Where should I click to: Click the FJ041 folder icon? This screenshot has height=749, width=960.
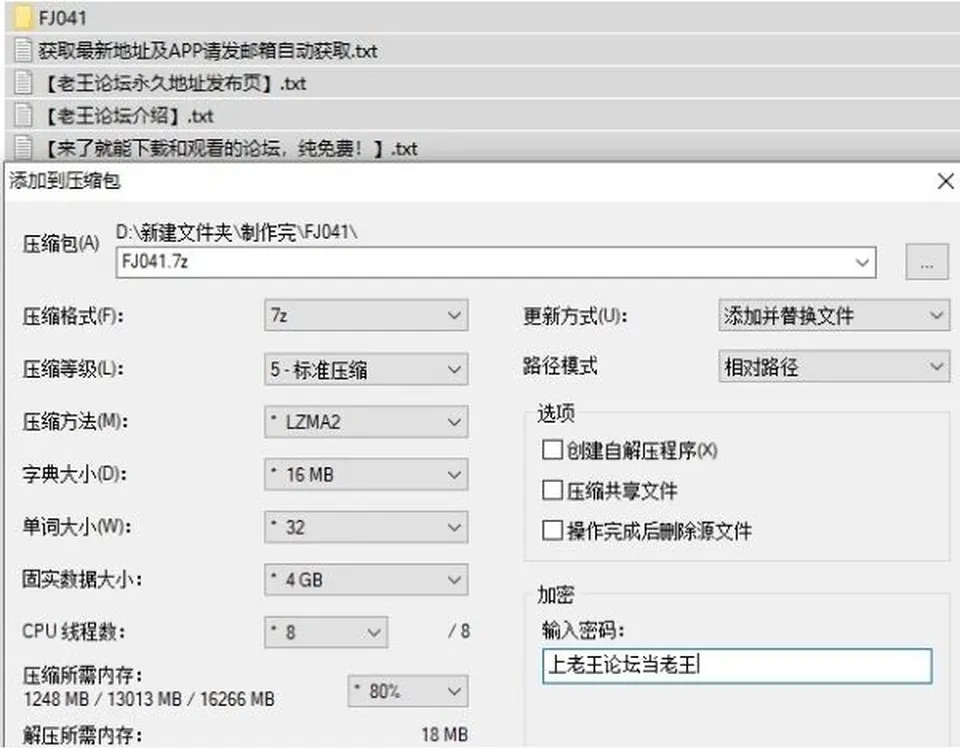point(23,17)
